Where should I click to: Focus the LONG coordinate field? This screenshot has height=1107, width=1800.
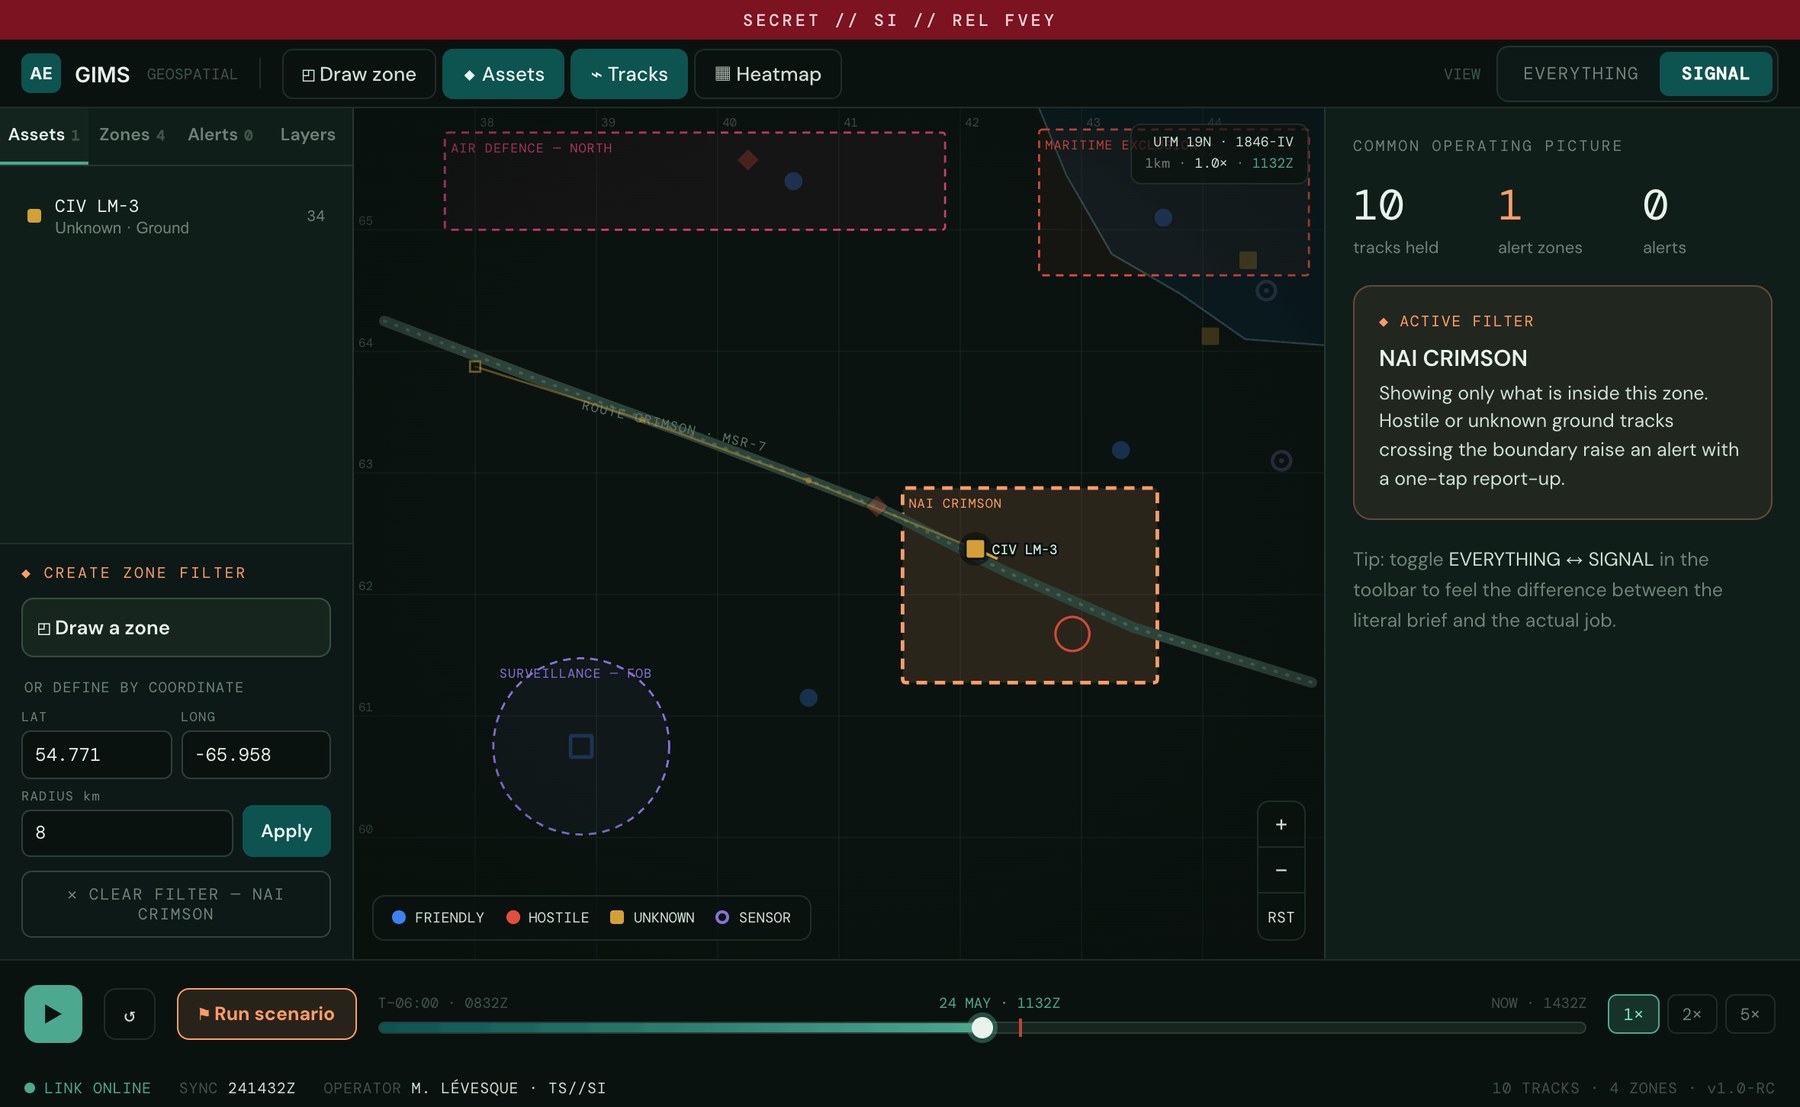coord(256,755)
